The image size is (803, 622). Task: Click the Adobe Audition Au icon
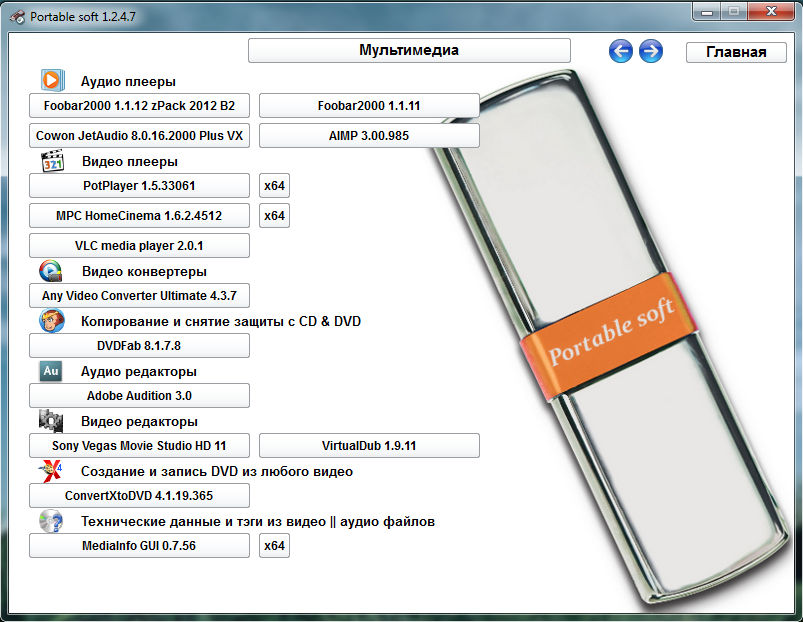[51, 371]
